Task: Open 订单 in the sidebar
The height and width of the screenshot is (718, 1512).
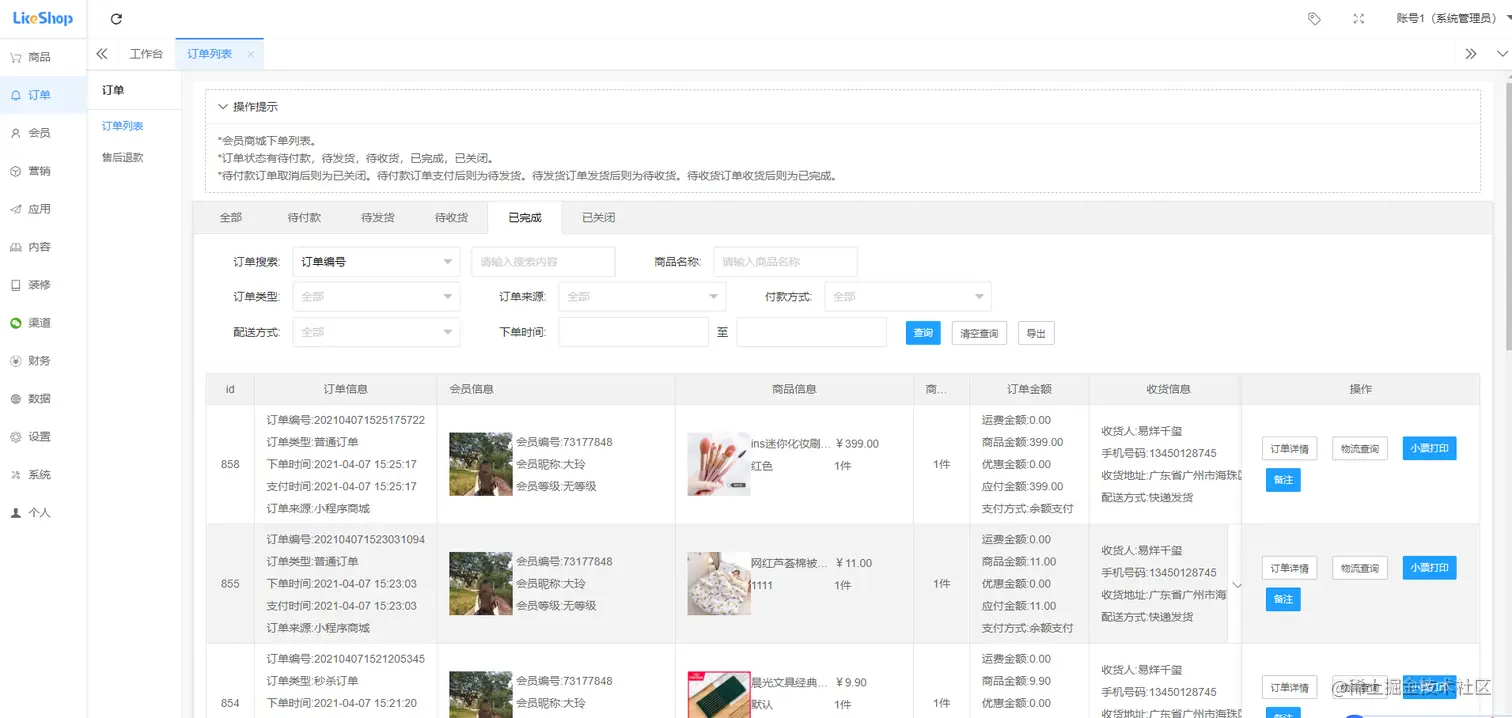Action: coord(43,95)
